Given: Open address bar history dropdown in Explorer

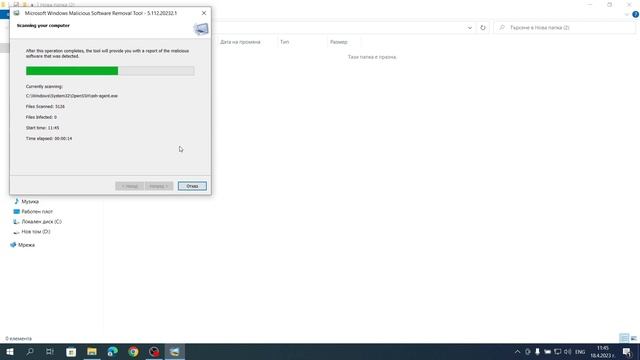Looking at the screenshot, I should pyautogui.click(x=470, y=28).
